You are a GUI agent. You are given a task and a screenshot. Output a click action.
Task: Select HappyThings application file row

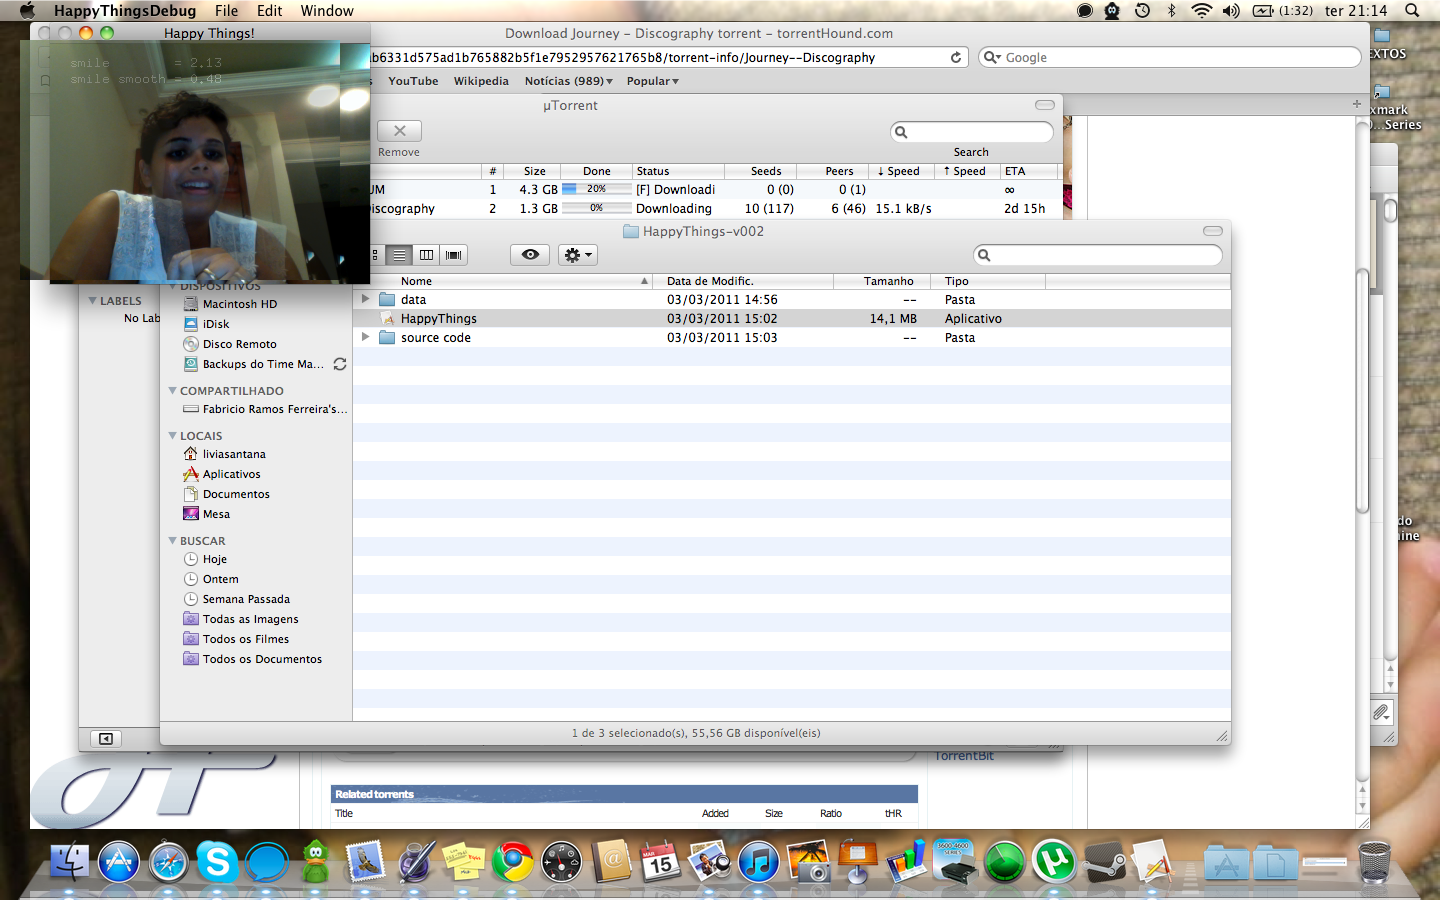(792, 318)
